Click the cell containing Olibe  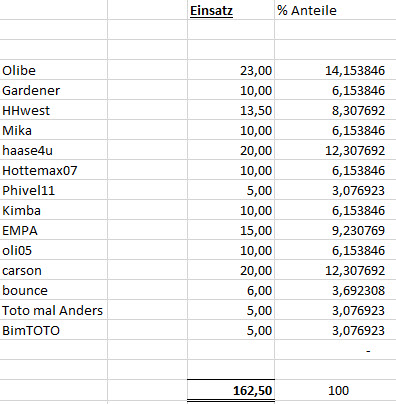click(54, 70)
